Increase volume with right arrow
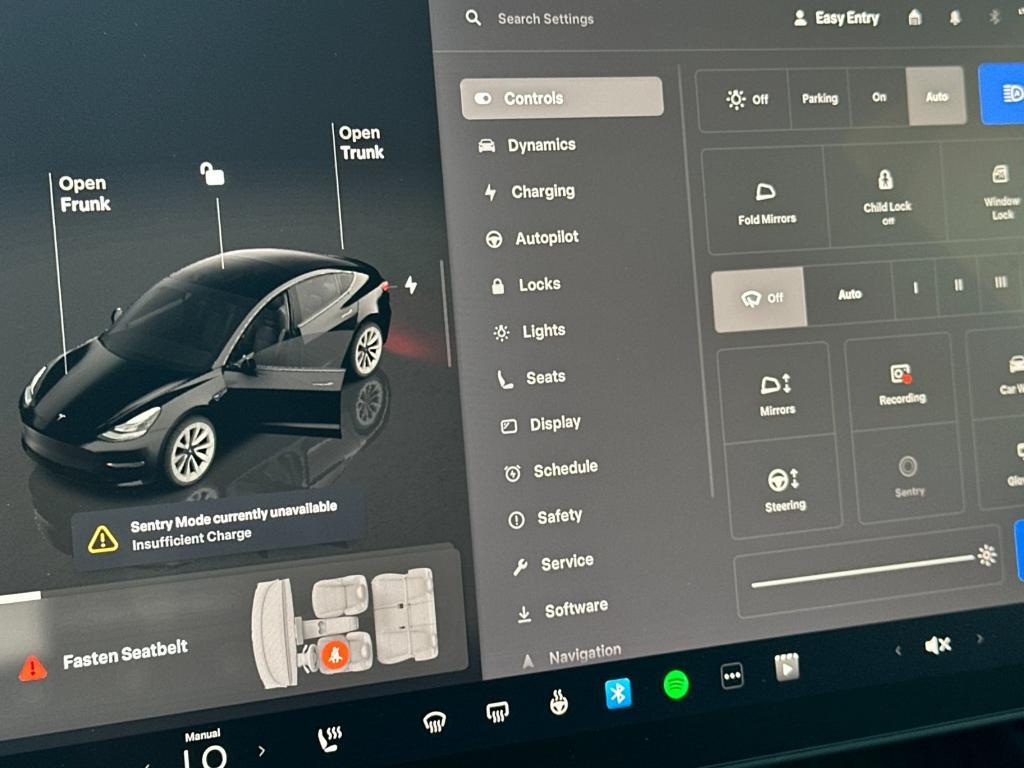 coord(979,639)
